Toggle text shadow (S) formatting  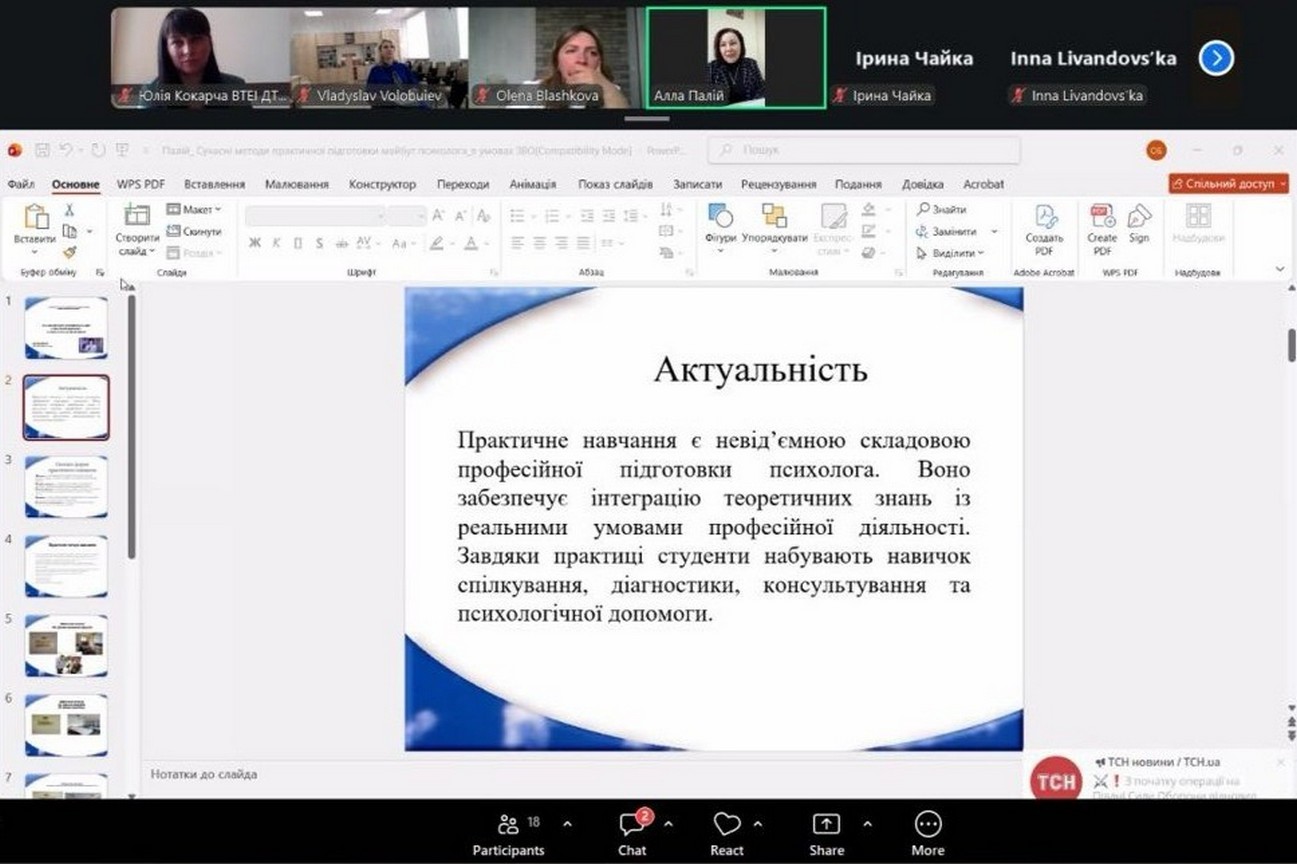(x=319, y=243)
